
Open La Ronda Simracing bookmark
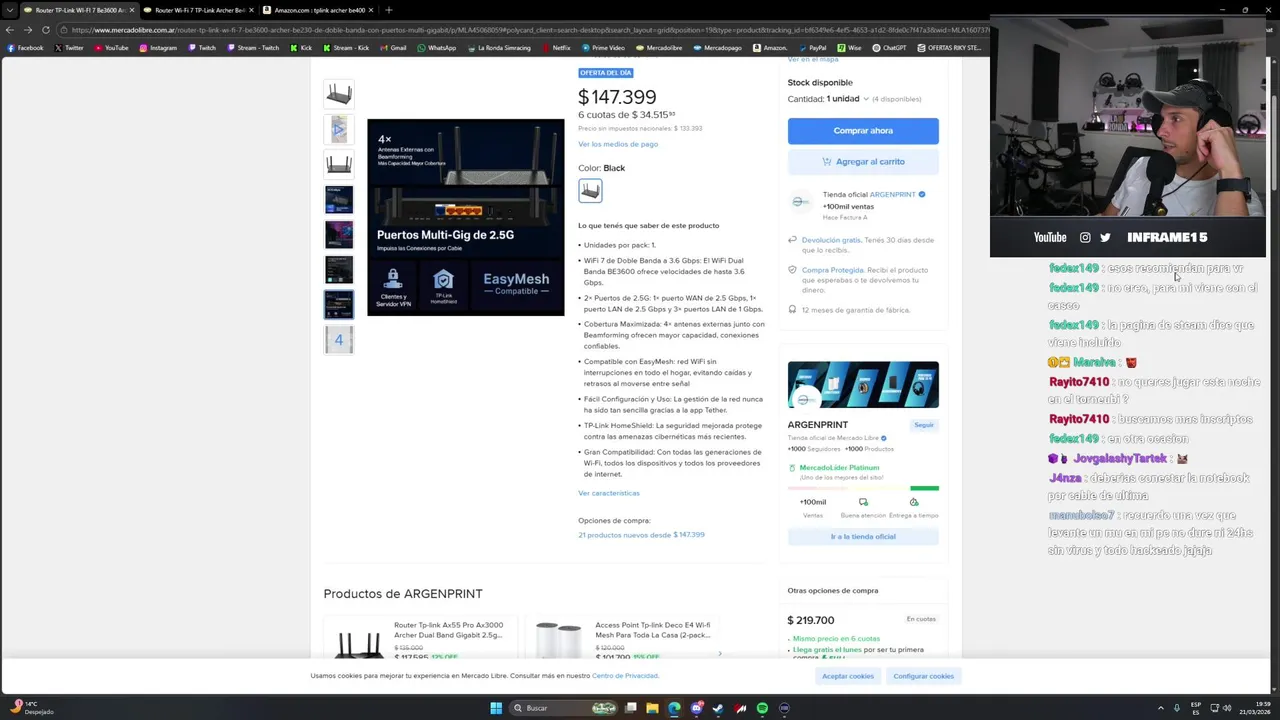coord(498,48)
